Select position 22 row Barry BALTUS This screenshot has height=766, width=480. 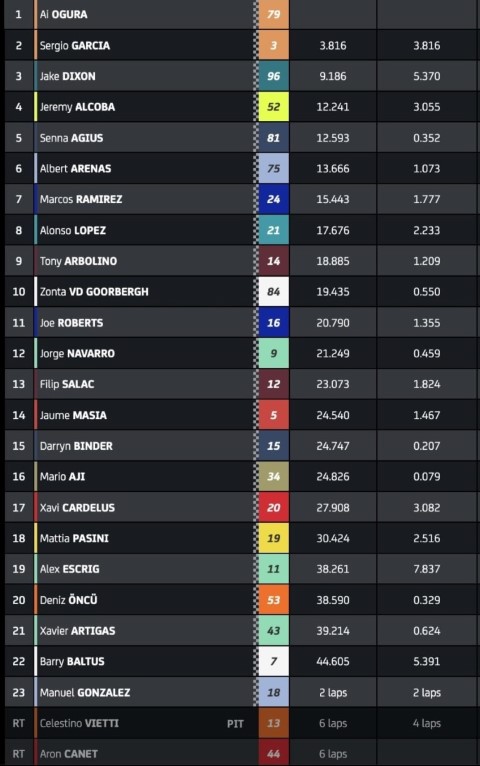240,661
